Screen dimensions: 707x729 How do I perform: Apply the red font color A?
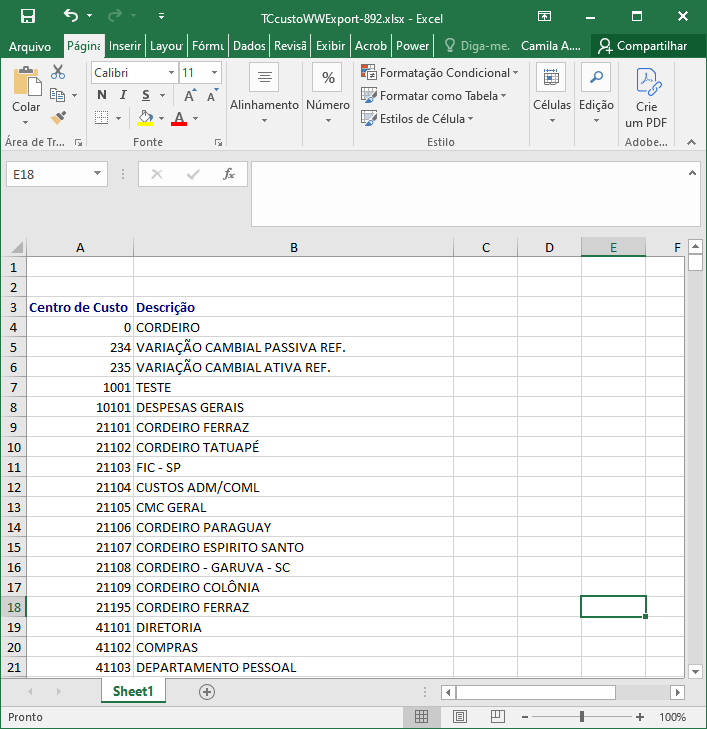point(179,118)
